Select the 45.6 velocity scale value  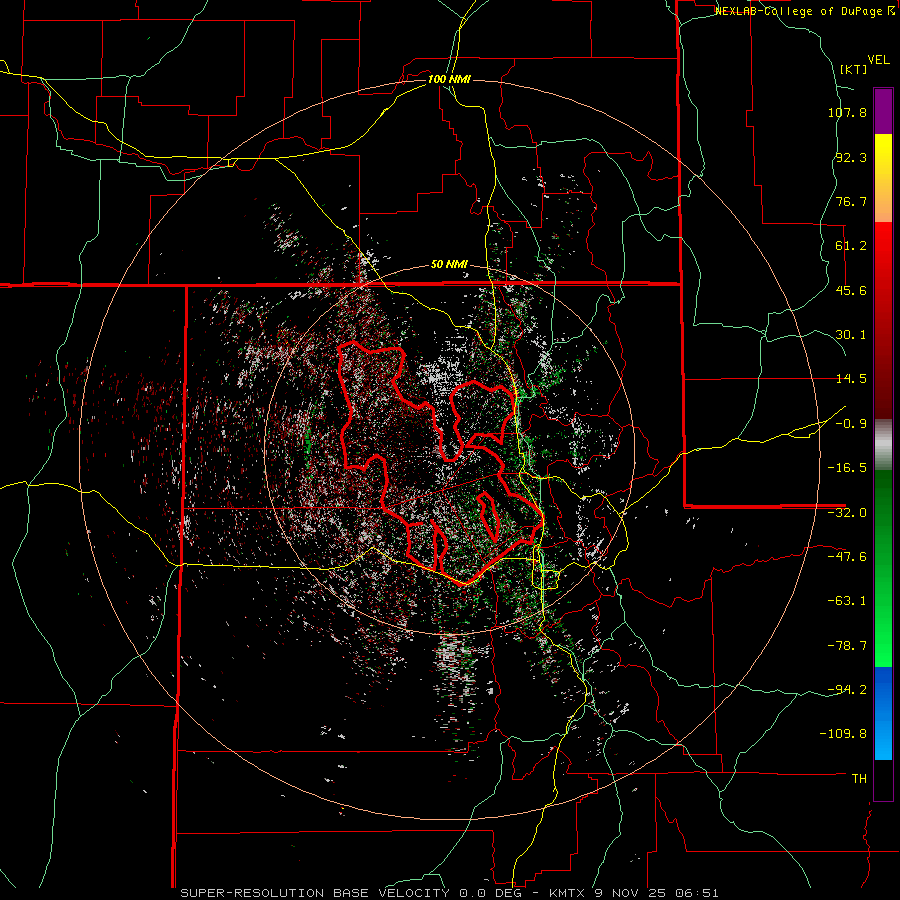[851, 290]
